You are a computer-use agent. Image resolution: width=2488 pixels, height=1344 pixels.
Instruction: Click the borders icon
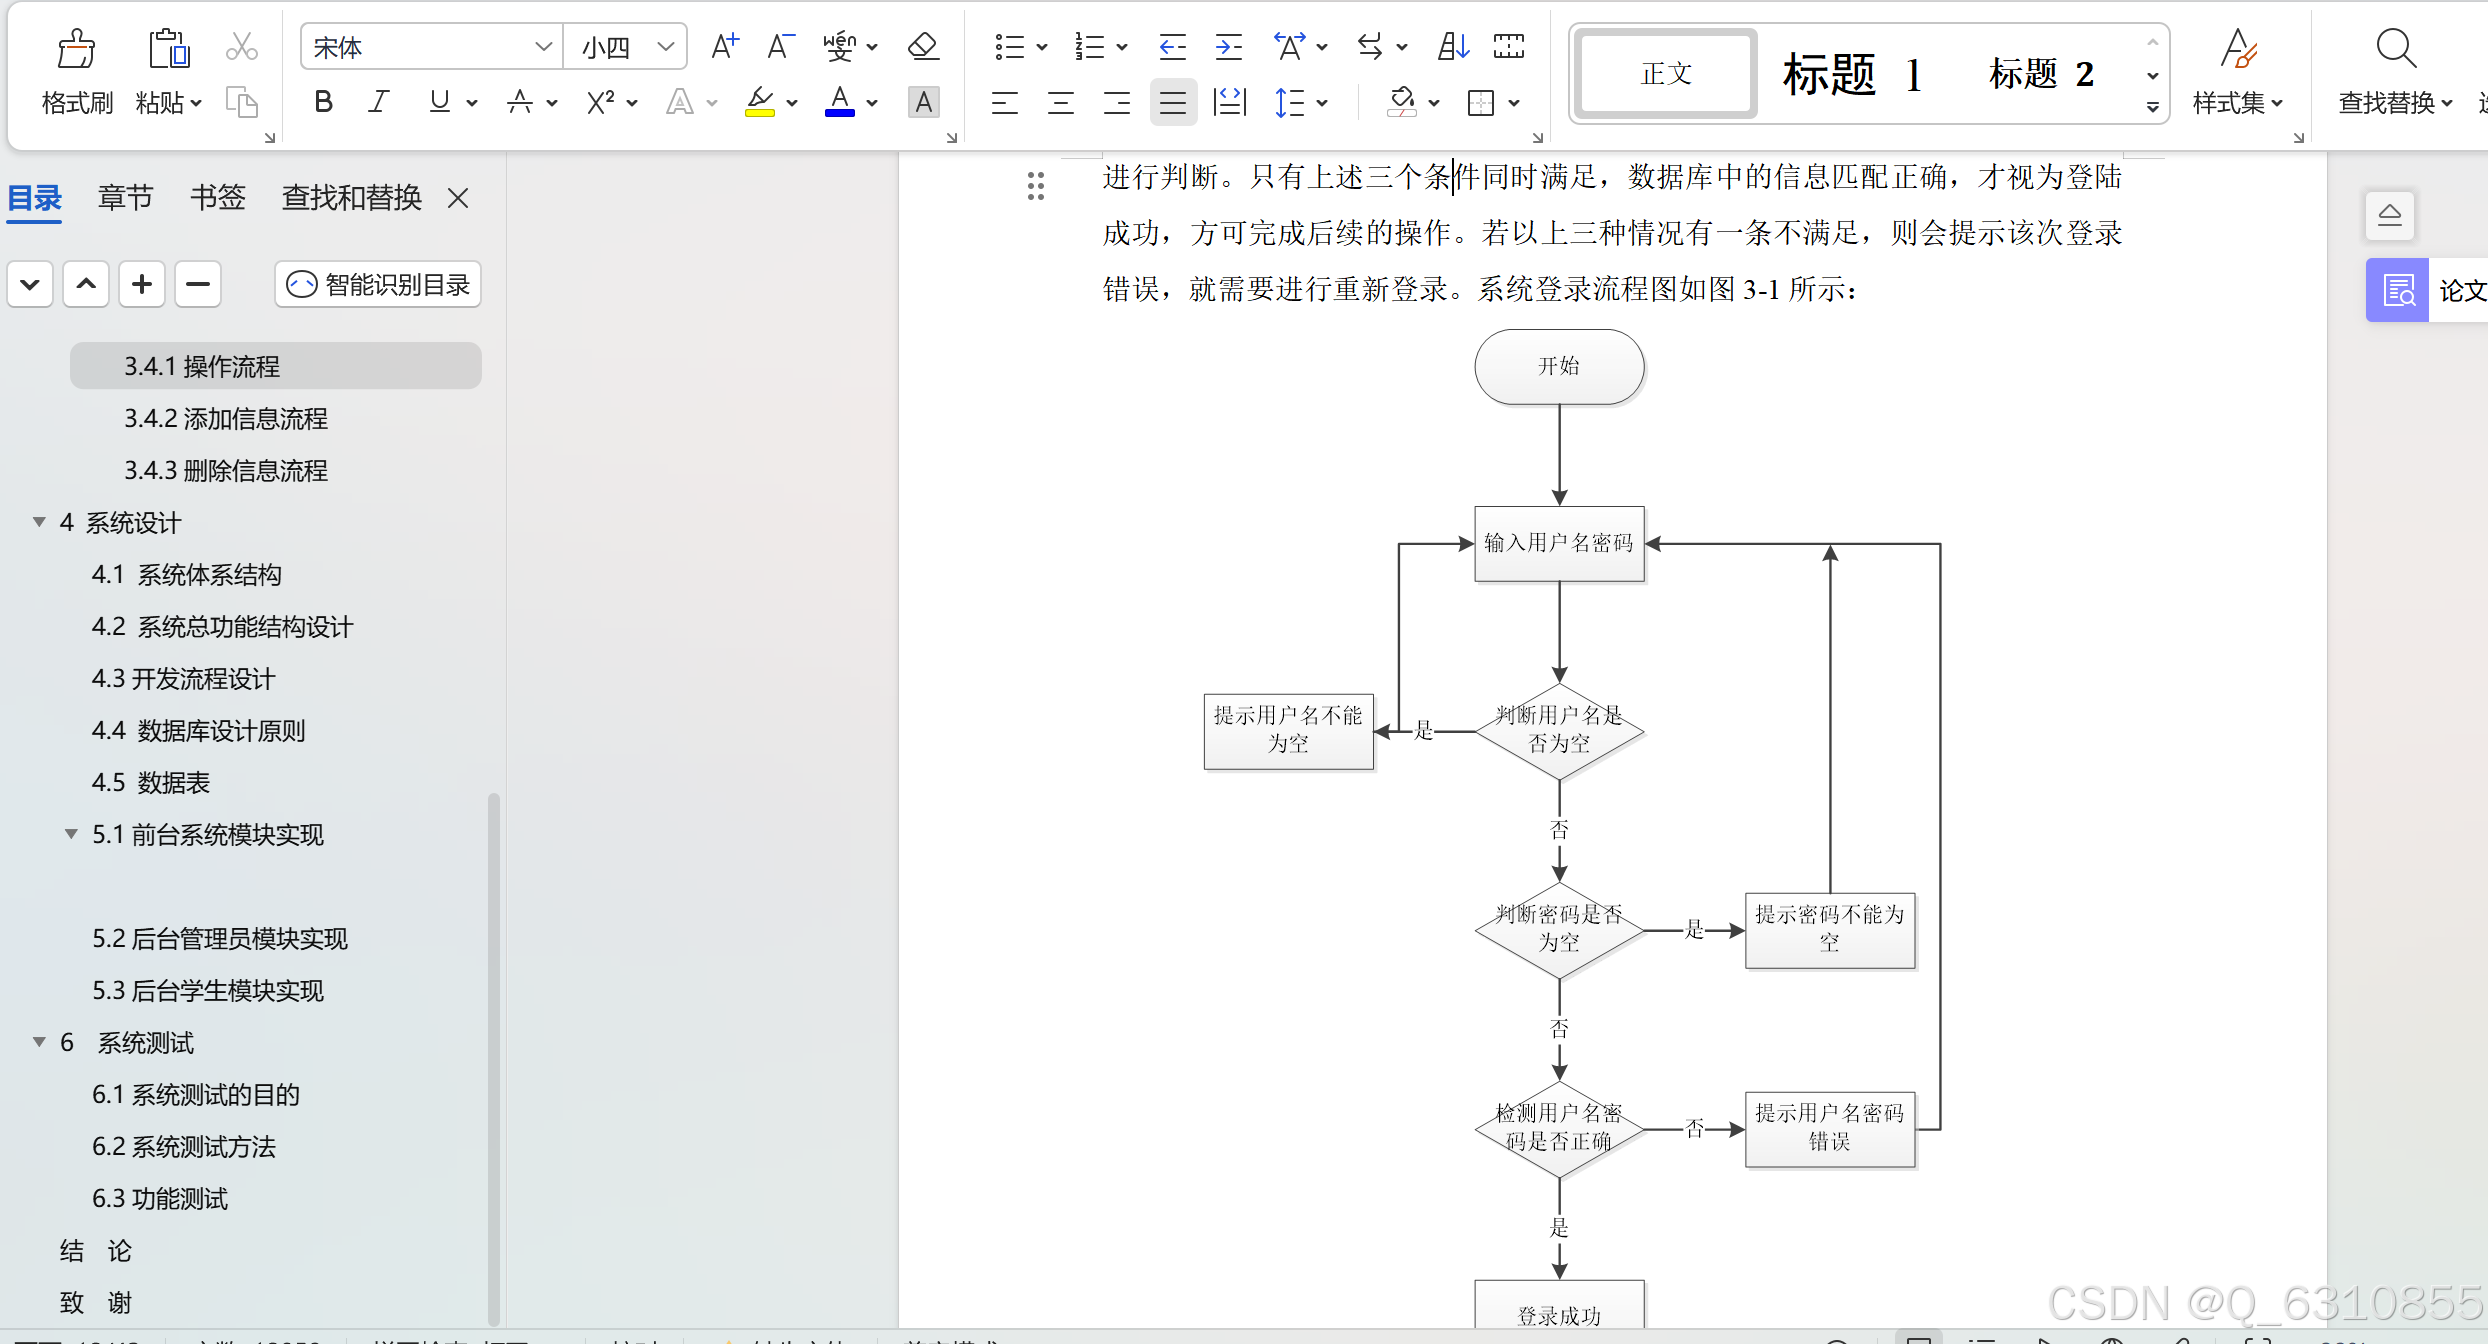tap(1480, 101)
